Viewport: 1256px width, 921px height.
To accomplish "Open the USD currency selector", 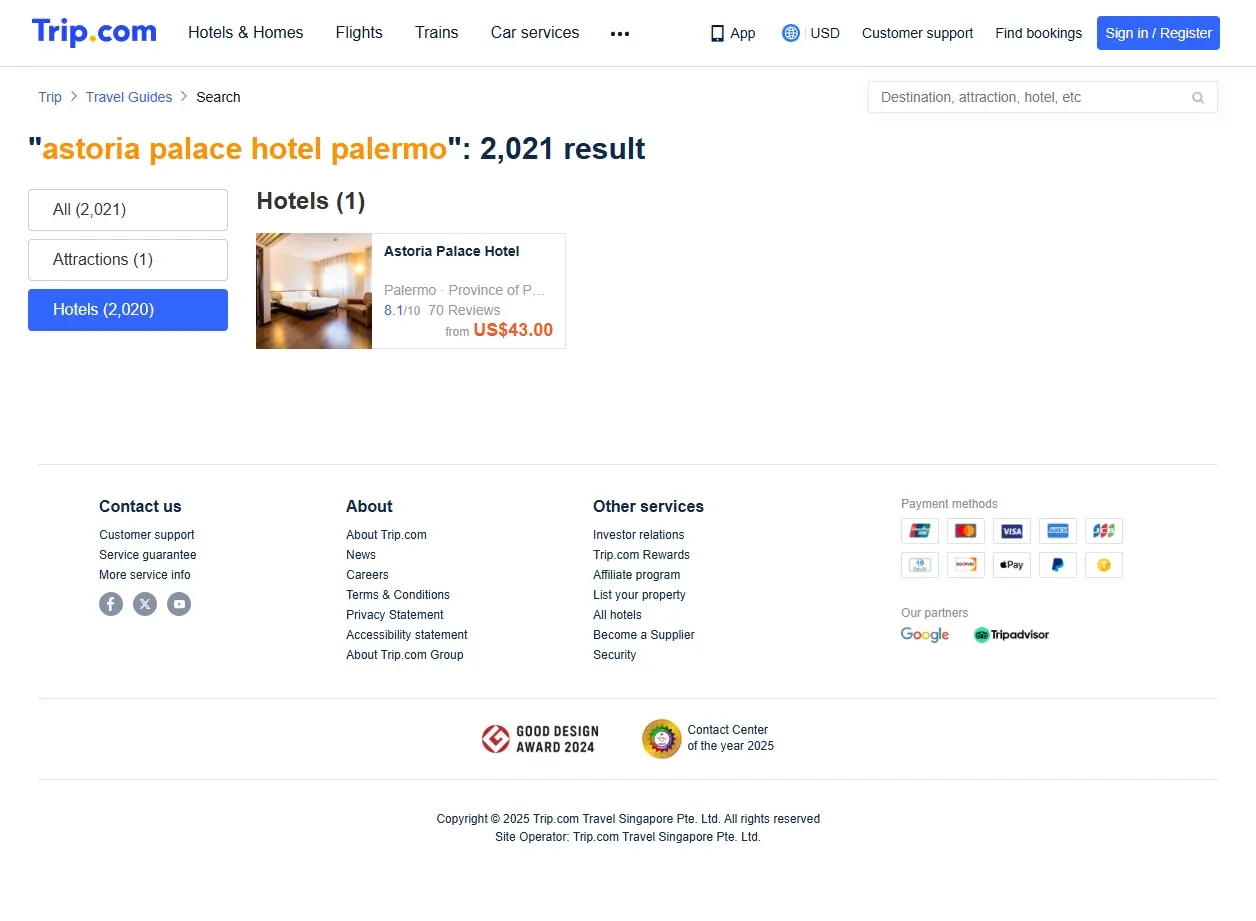I will [x=825, y=33].
